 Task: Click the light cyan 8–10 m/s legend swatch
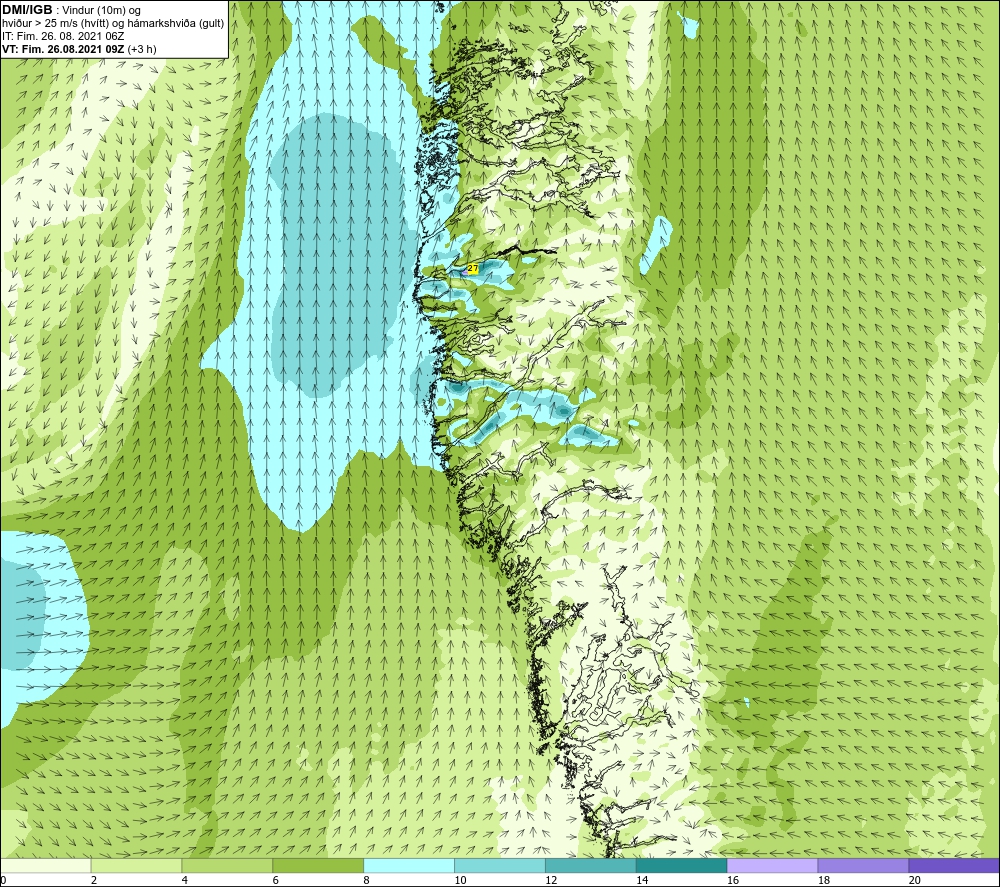409,865
